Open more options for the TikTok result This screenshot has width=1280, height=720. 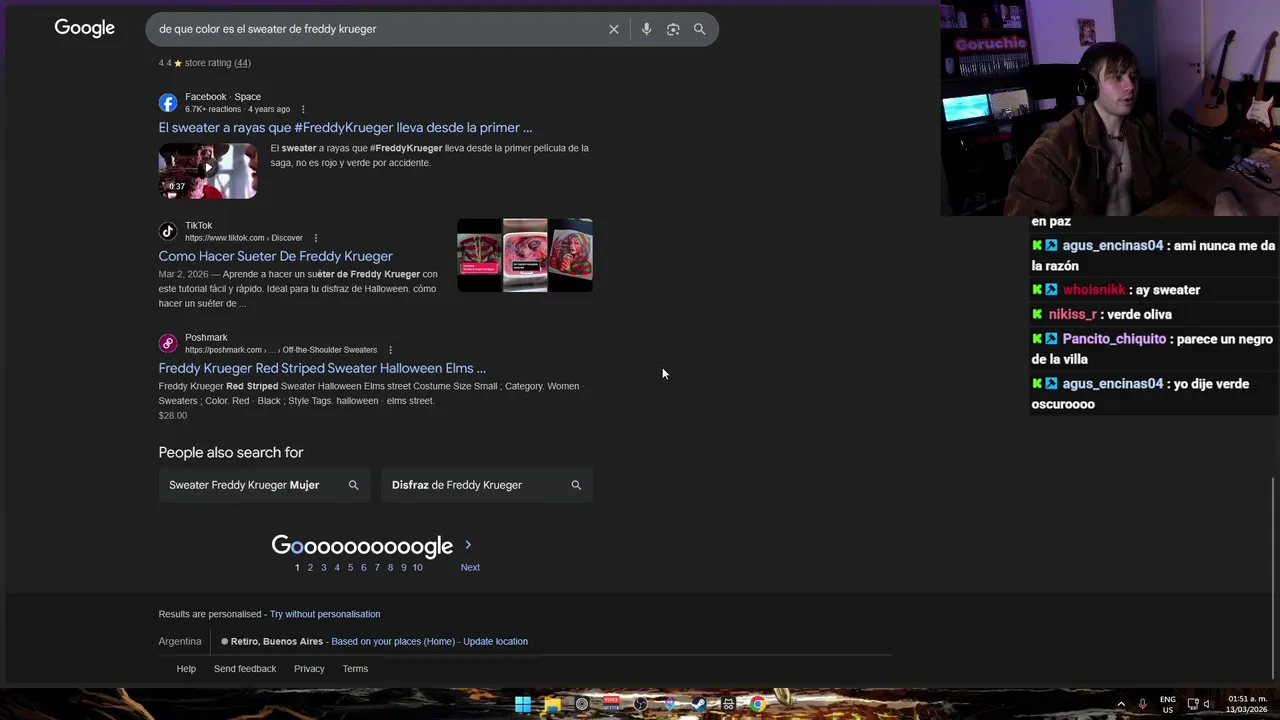tap(316, 238)
